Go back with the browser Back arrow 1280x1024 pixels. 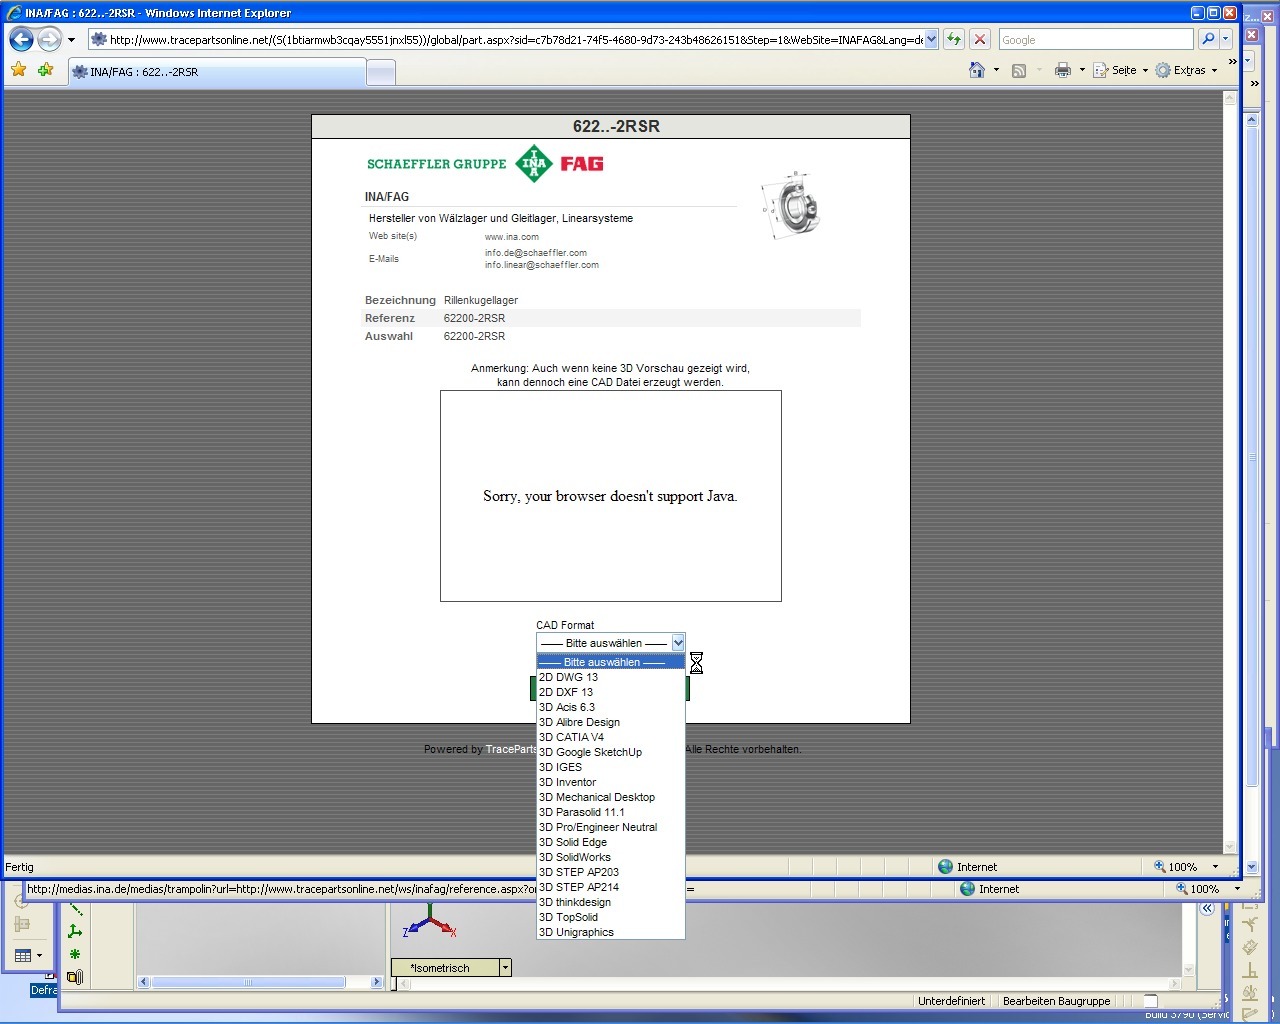pos(21,39)
